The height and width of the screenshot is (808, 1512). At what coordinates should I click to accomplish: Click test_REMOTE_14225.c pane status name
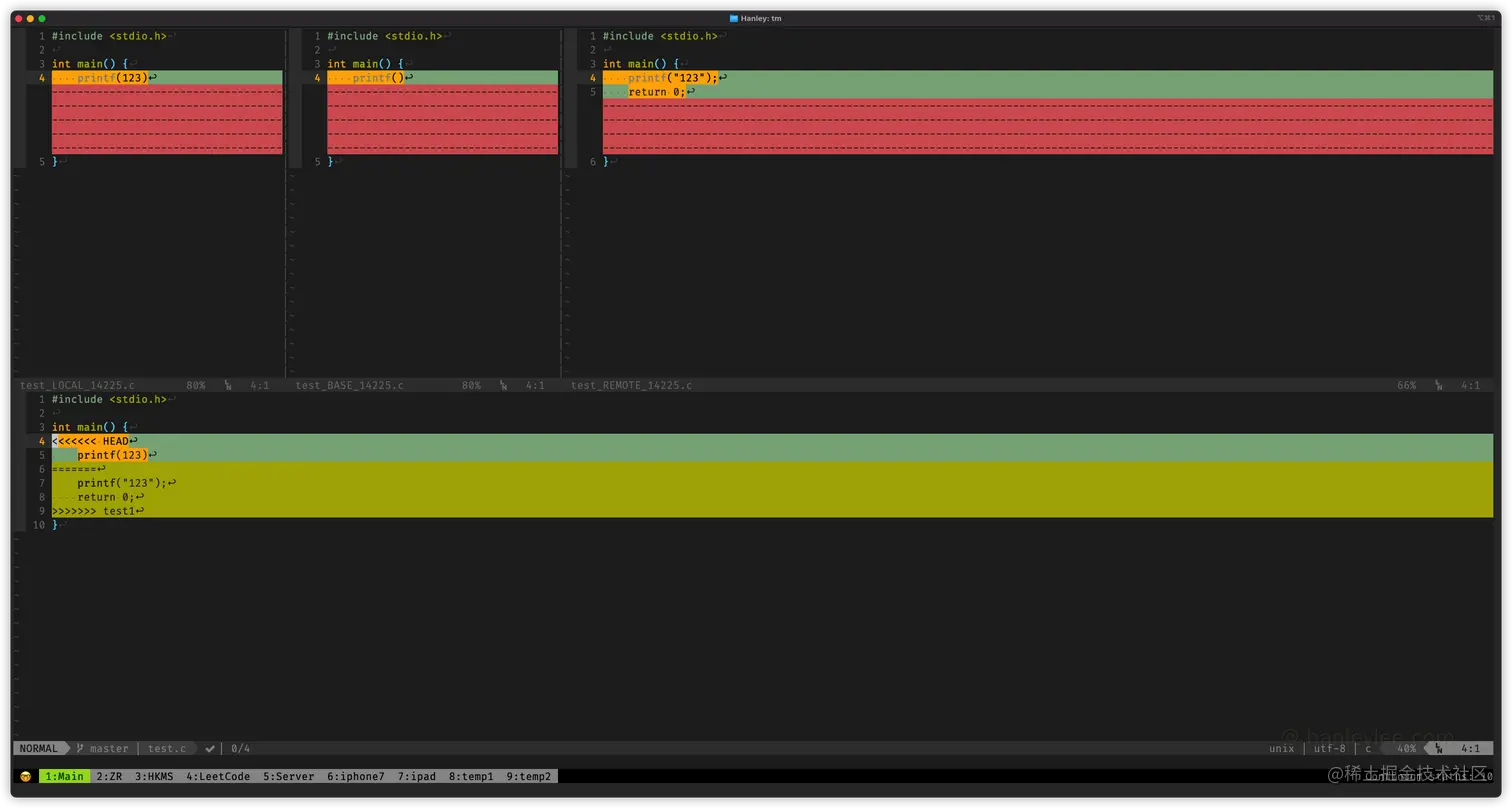(x=631, y=385)
